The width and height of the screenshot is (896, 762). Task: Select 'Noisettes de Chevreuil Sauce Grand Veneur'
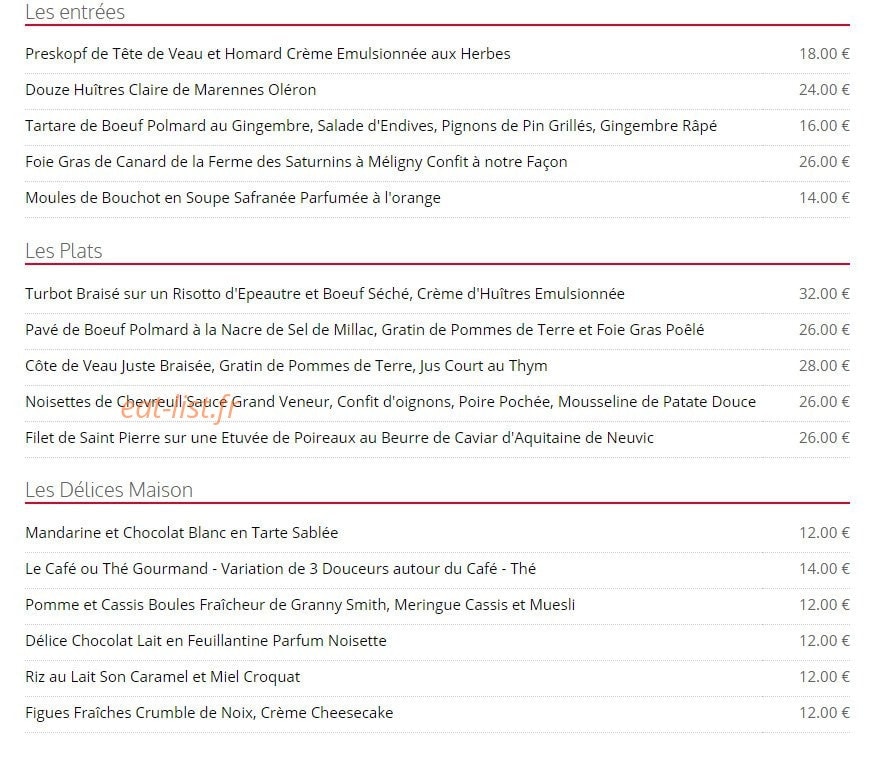(390, 402)
